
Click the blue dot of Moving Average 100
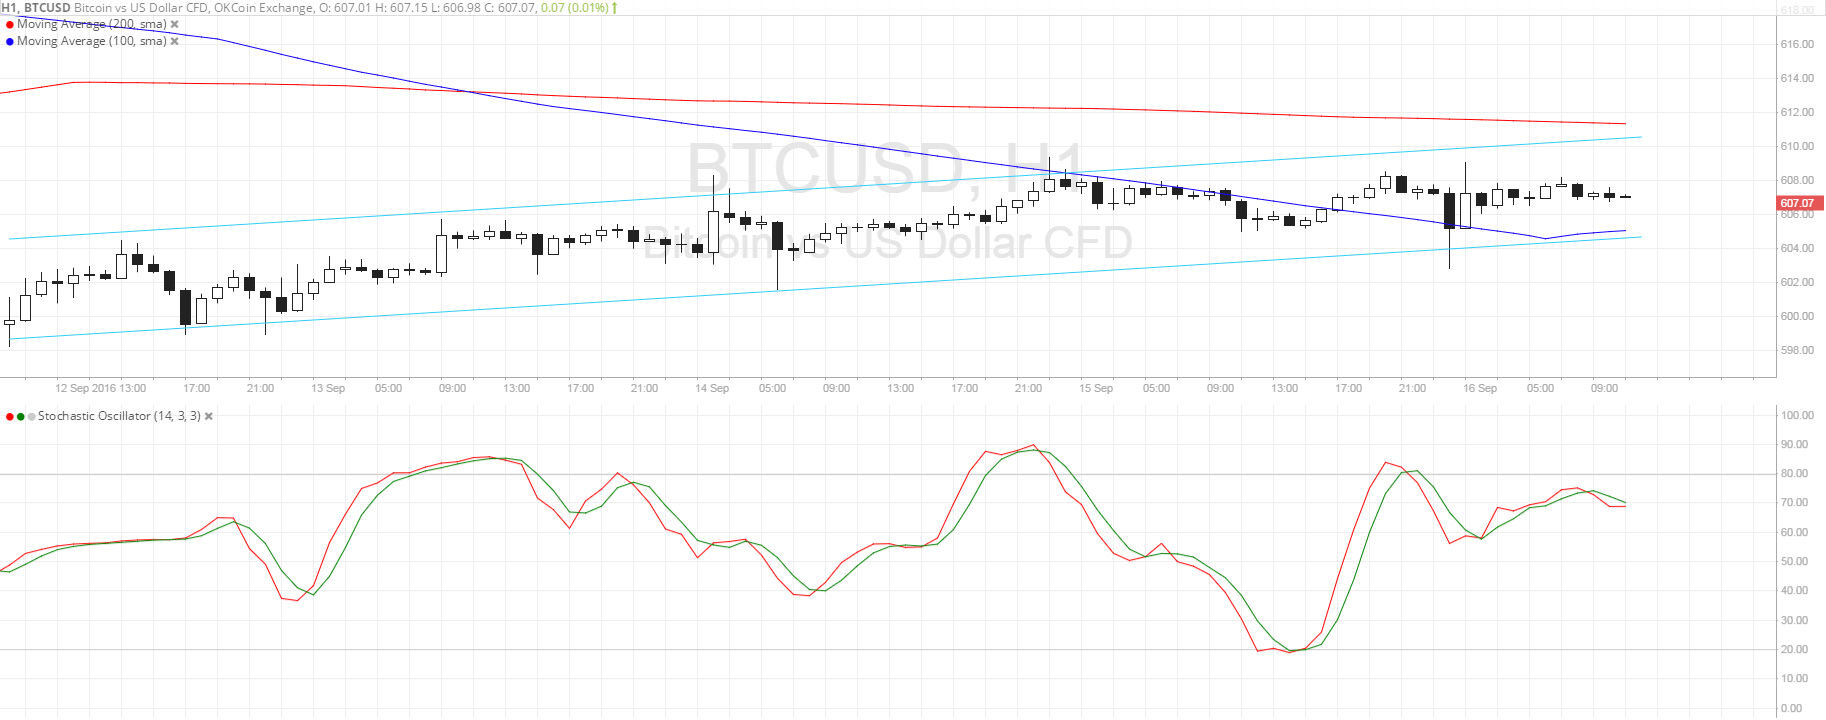10,41
